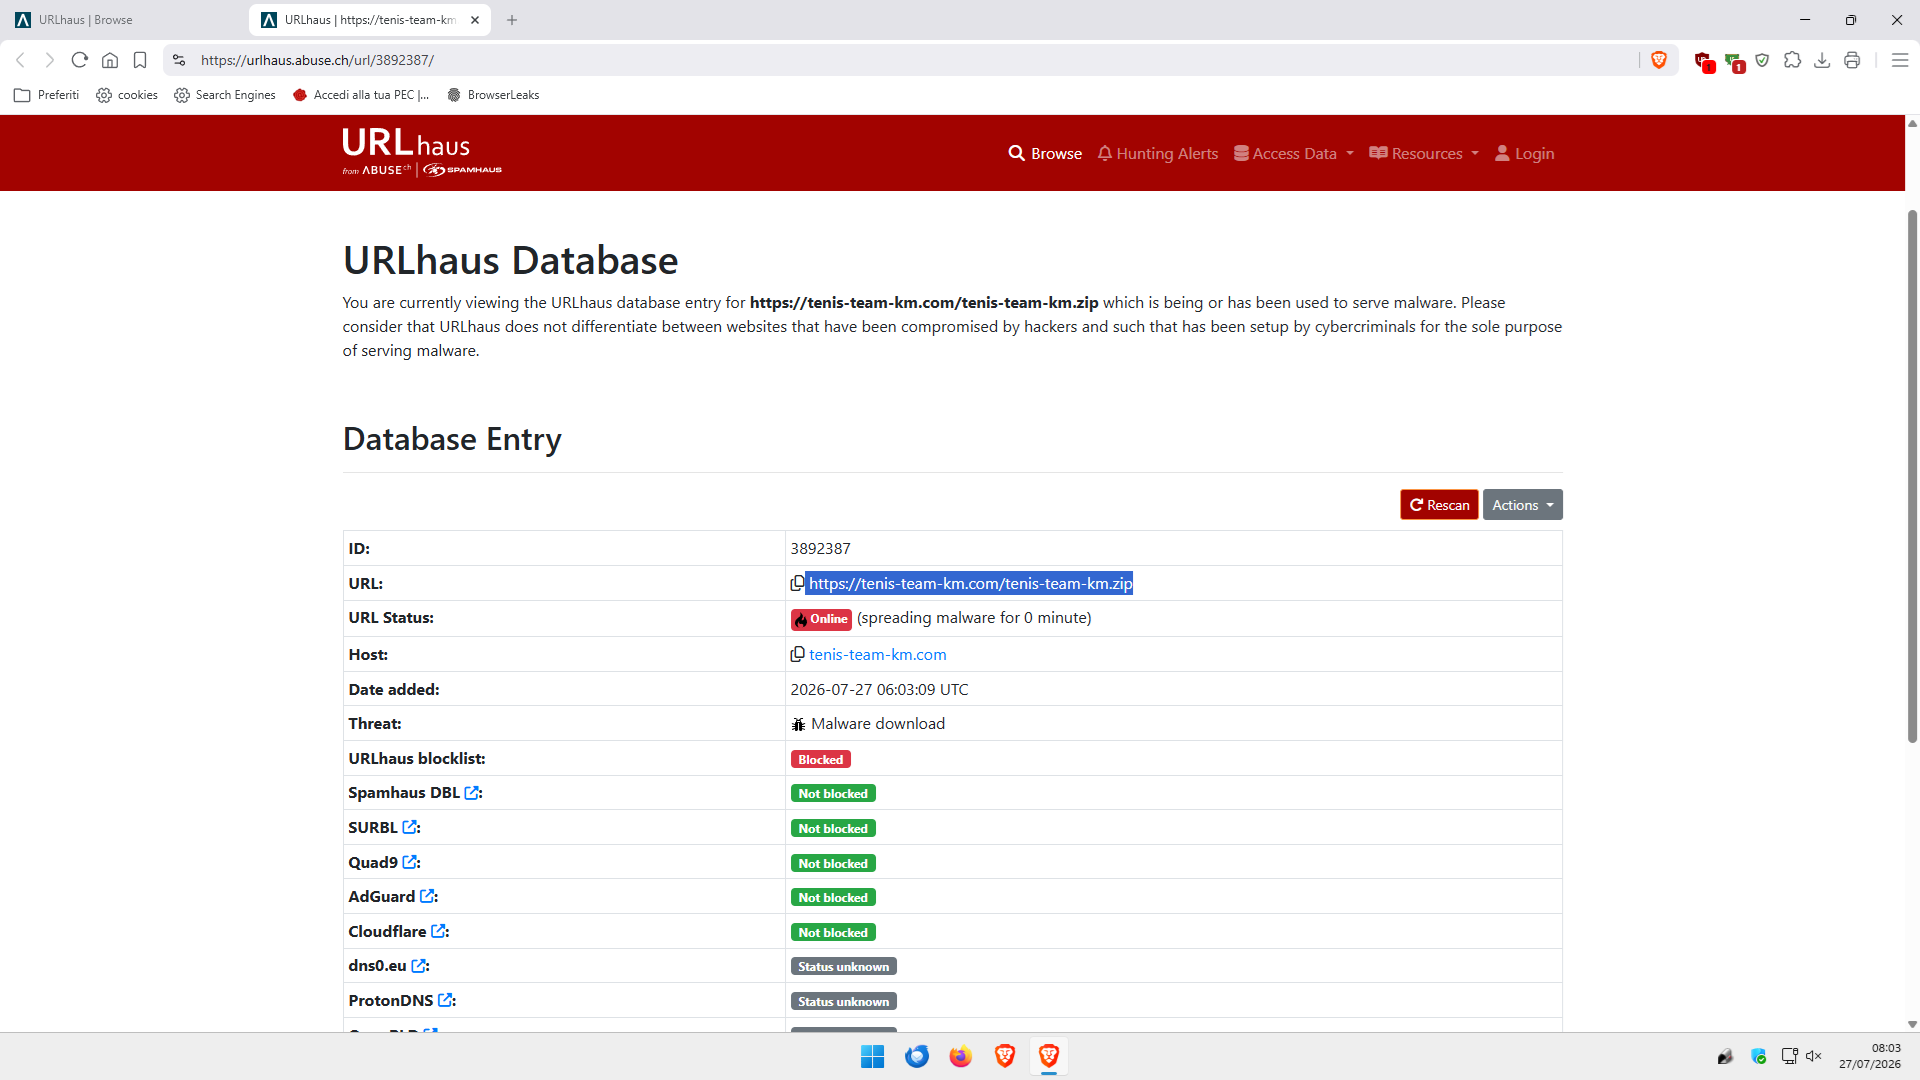Open Browse in the navigation bar

click(1045, 153)
